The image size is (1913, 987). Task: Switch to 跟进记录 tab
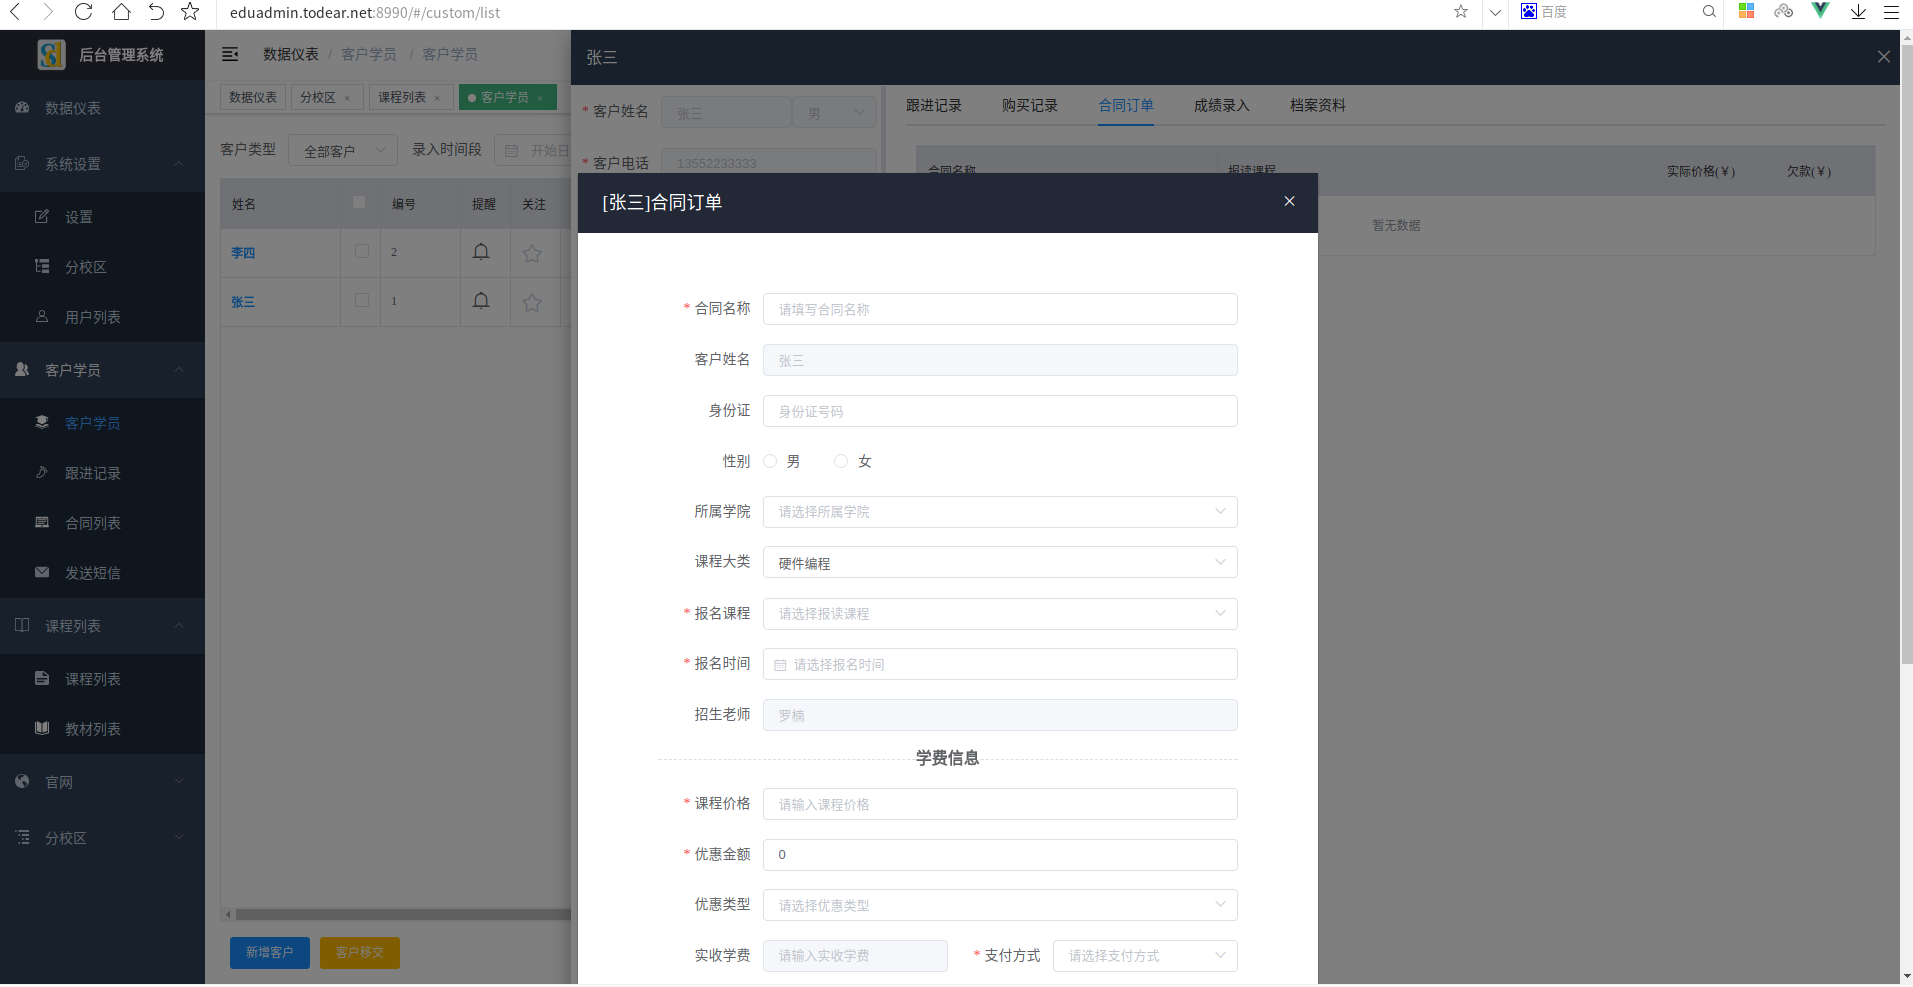934,105
